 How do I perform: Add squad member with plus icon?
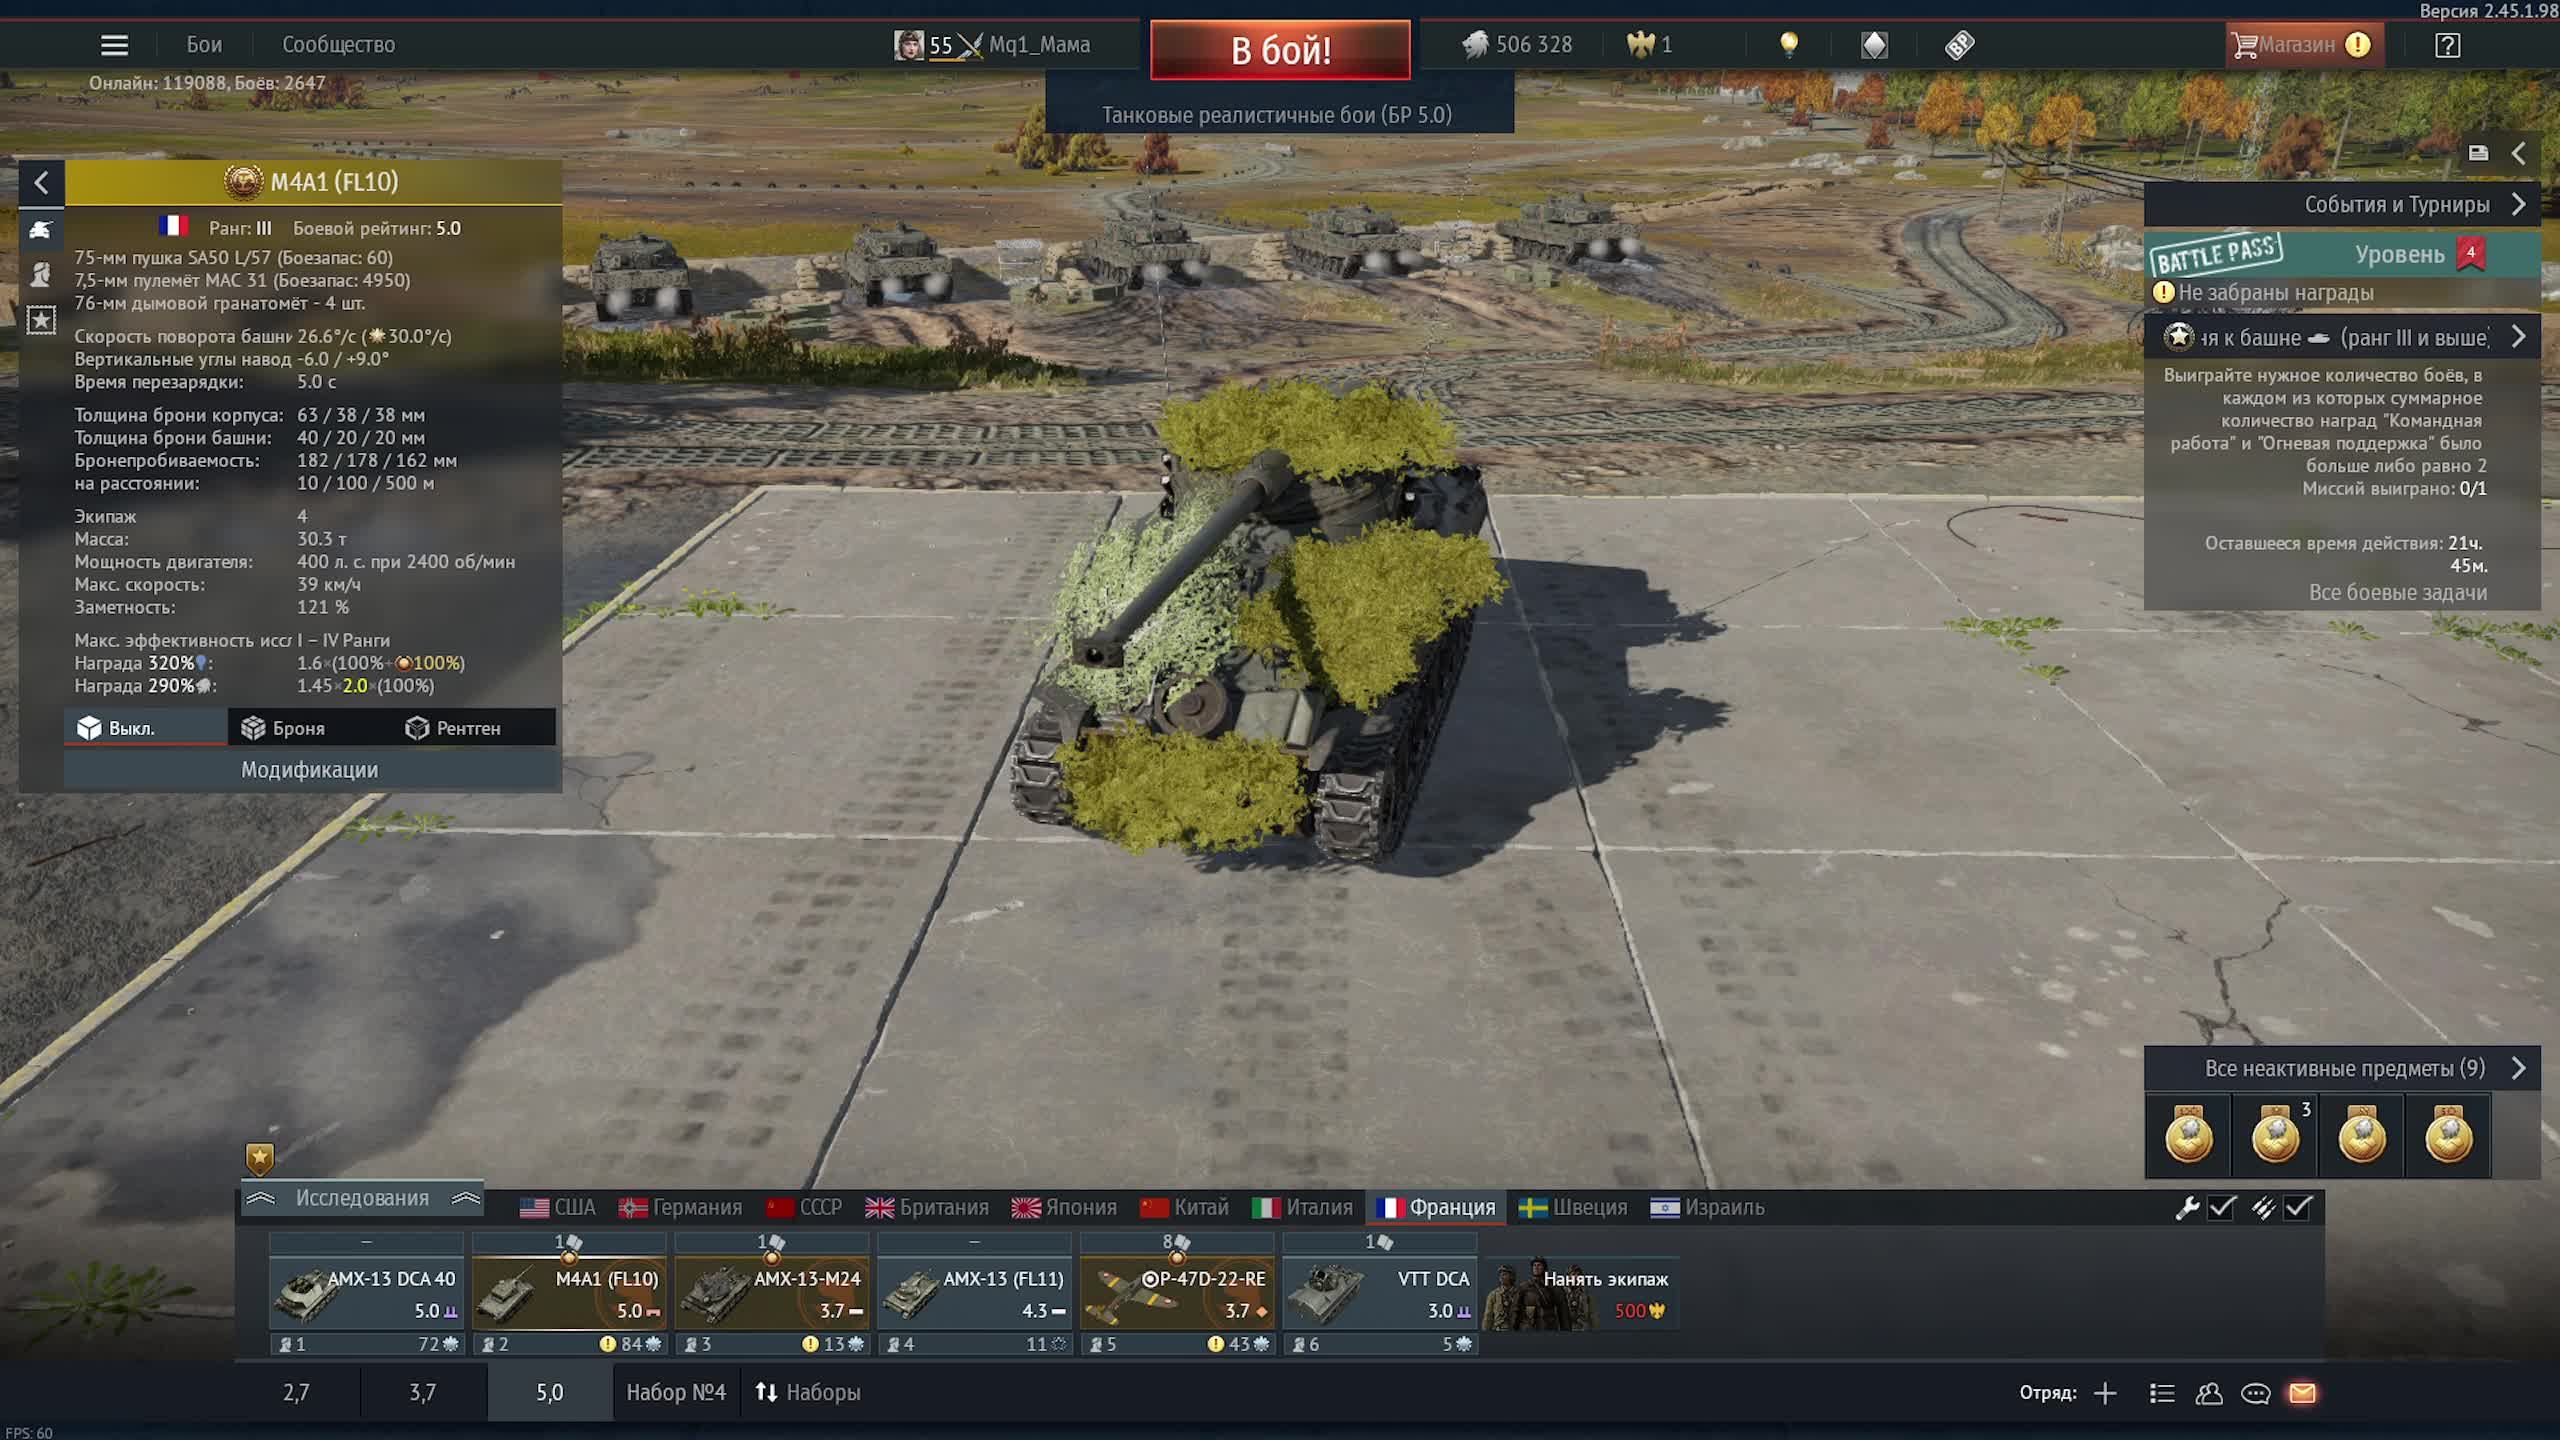2105,1394
